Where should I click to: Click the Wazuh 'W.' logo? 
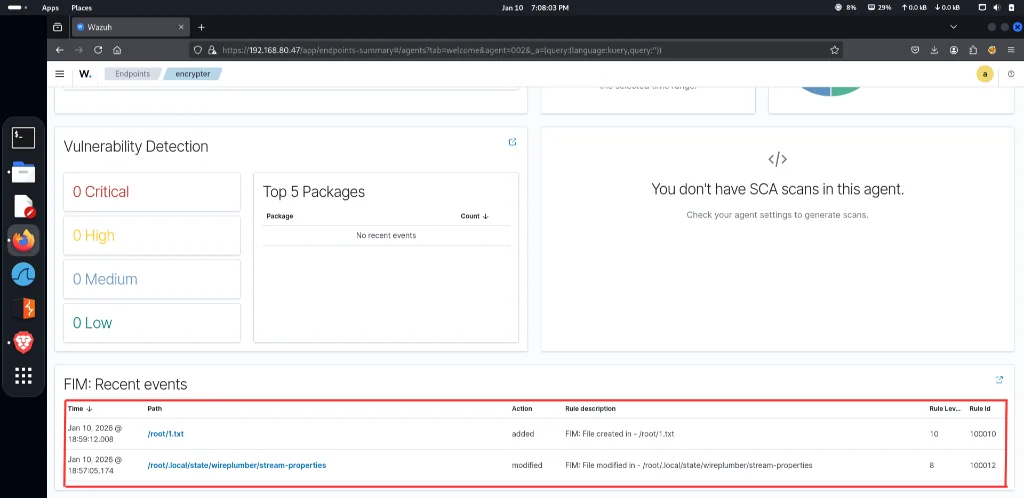(86, 74)
